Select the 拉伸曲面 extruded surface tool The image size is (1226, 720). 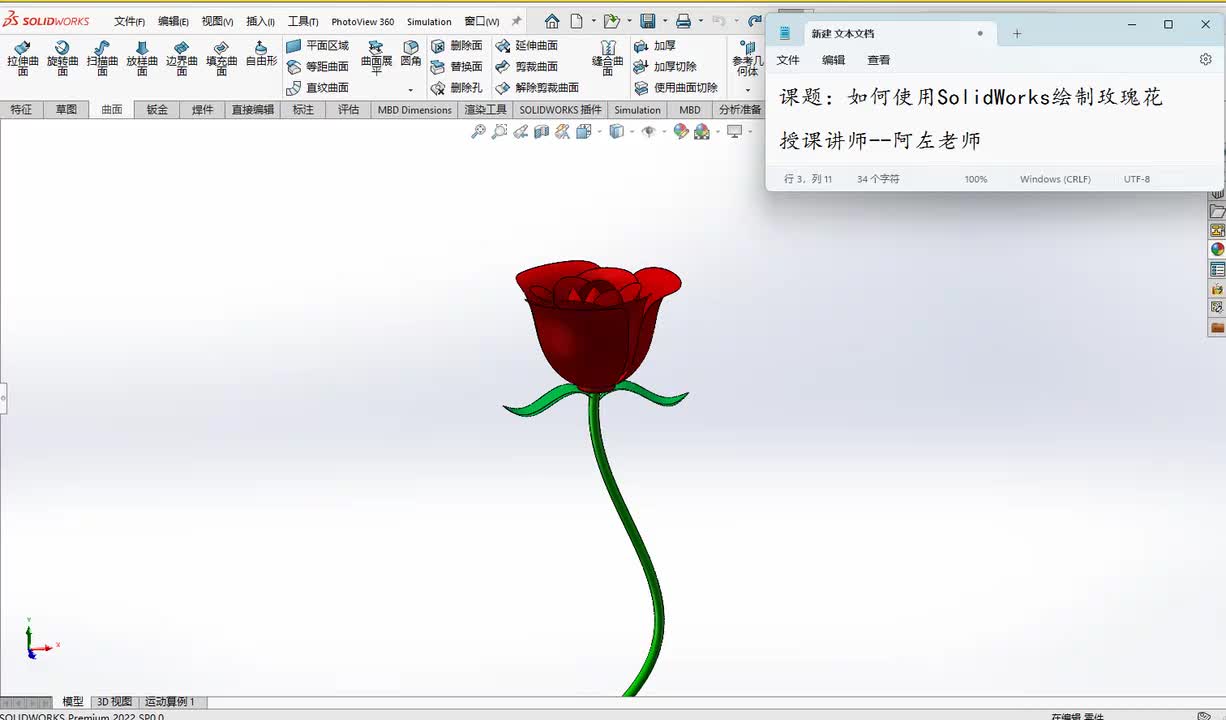(22, 58)
